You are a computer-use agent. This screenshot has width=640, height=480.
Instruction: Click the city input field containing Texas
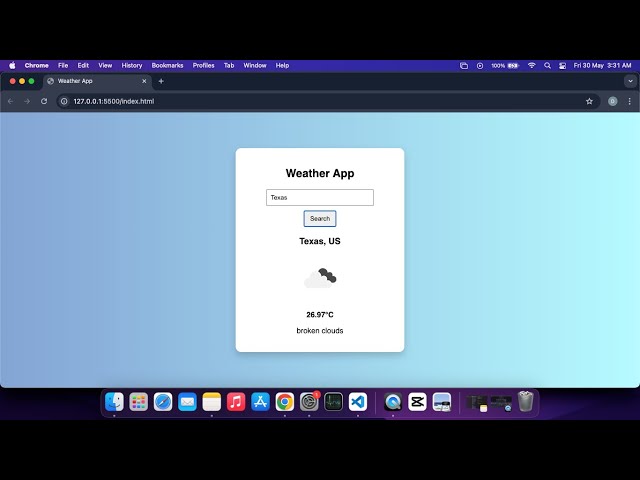[320, 198]
